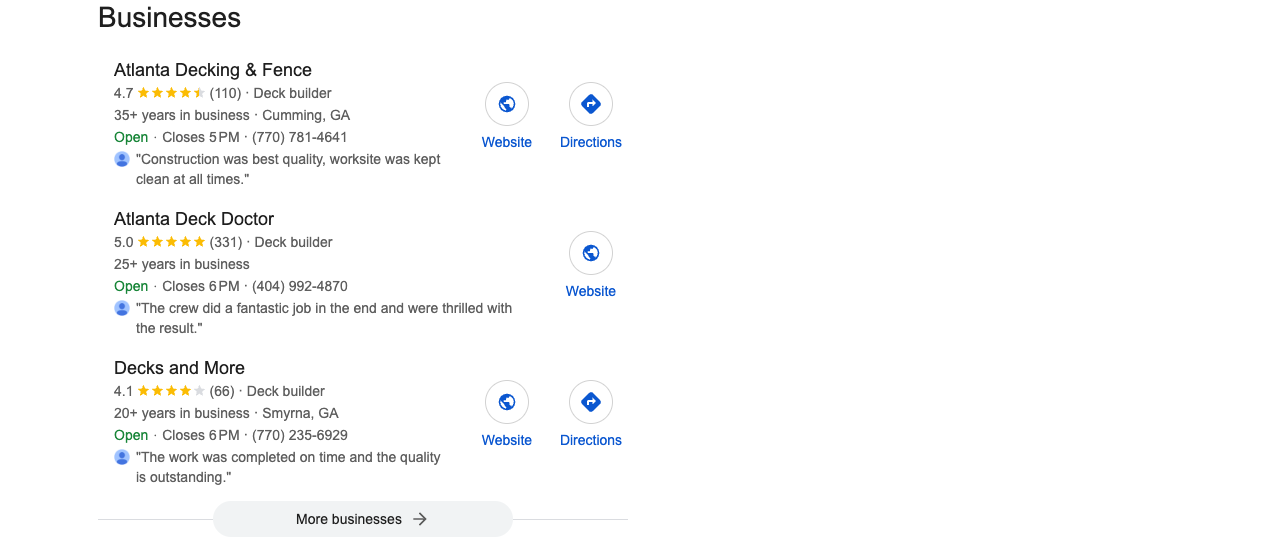This screenshot has height=537, width=1280.
Task: Open the Decks and More website globe icon
Action: tap(507, 402)
